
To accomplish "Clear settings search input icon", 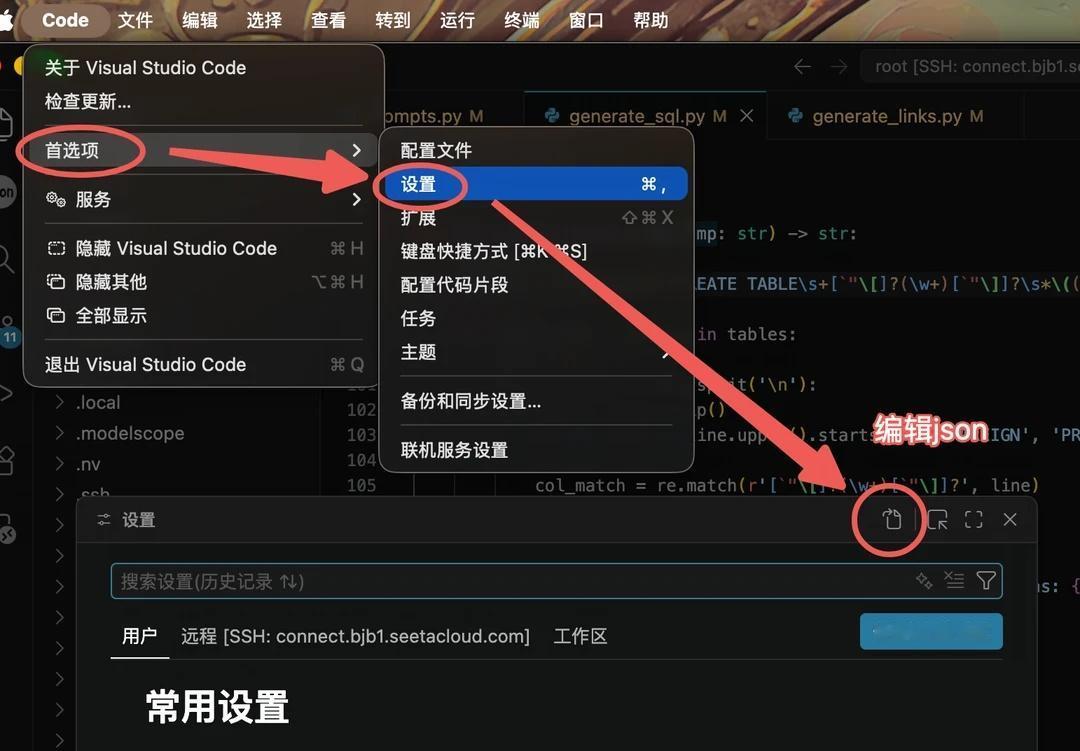I will (954, 581).
